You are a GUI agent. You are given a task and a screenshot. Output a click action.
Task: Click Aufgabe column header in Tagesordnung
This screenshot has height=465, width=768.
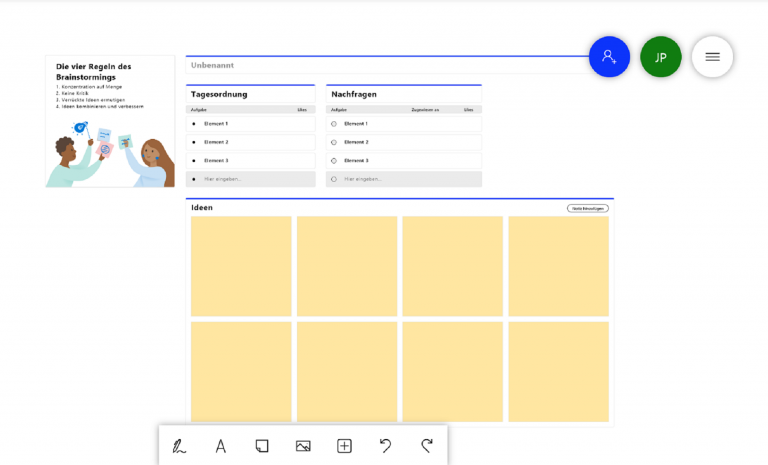click(198, 110)
